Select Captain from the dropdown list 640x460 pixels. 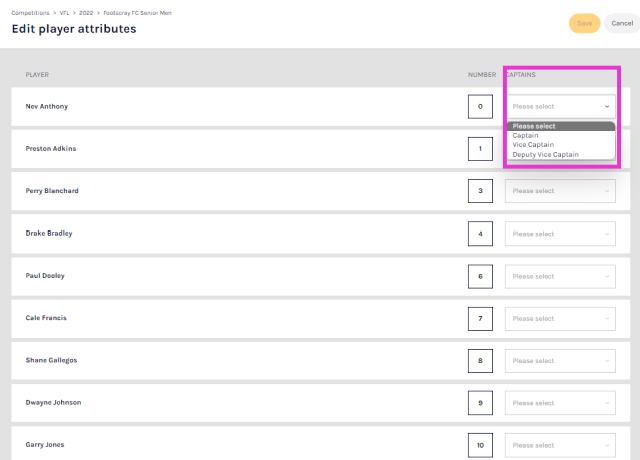point(526,136)
